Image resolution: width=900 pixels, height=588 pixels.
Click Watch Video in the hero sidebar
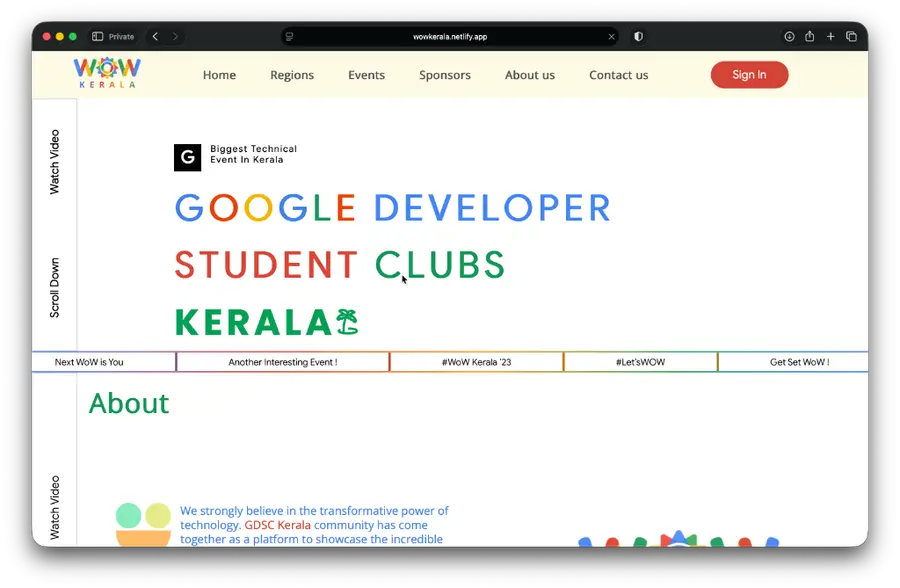point(55,162)
